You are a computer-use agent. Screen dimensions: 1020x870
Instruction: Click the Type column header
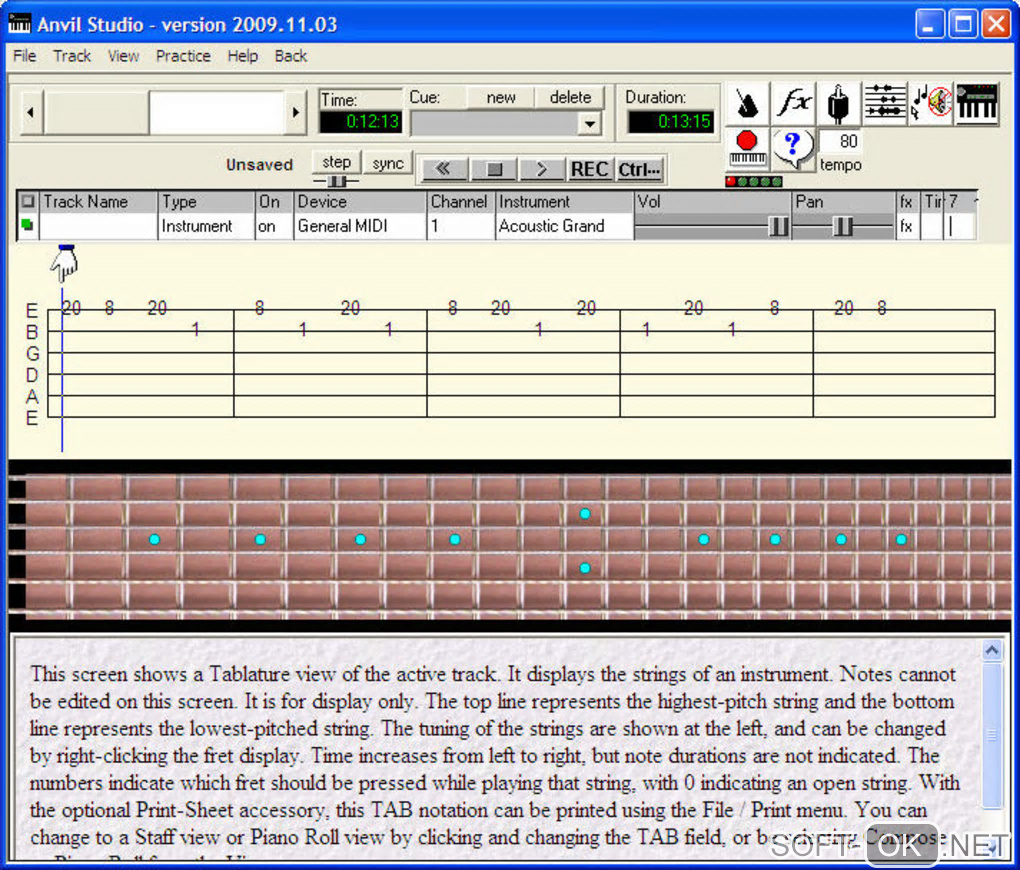206,202
